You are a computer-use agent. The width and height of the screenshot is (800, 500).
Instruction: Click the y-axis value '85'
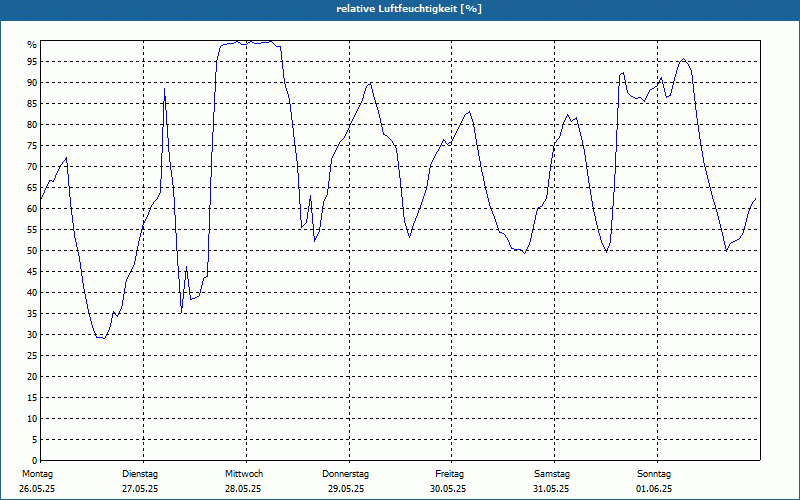(32, 104)
